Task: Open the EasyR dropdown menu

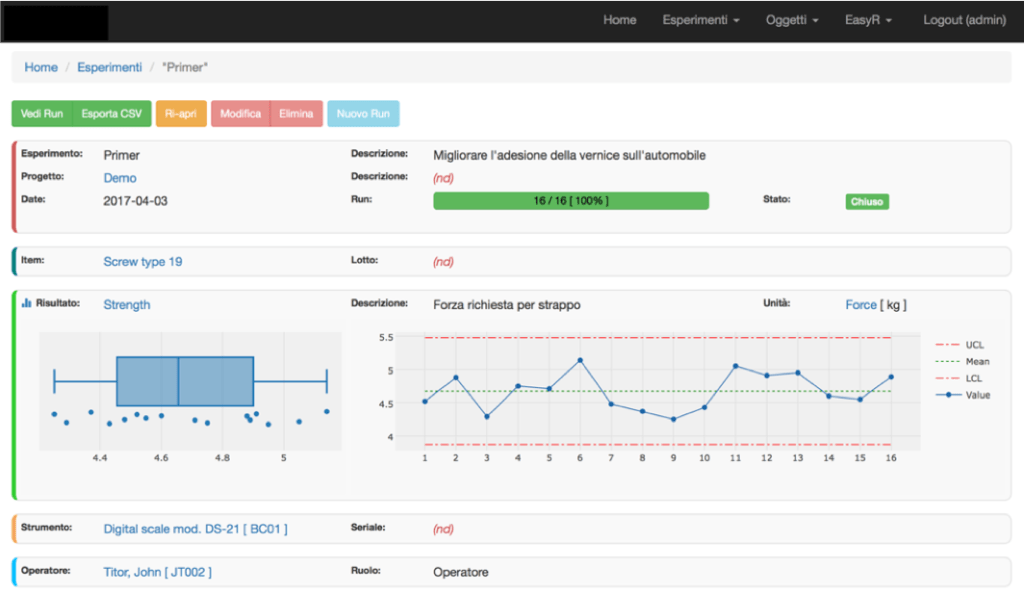Action: pyautogui.click(x=868, y=20)
